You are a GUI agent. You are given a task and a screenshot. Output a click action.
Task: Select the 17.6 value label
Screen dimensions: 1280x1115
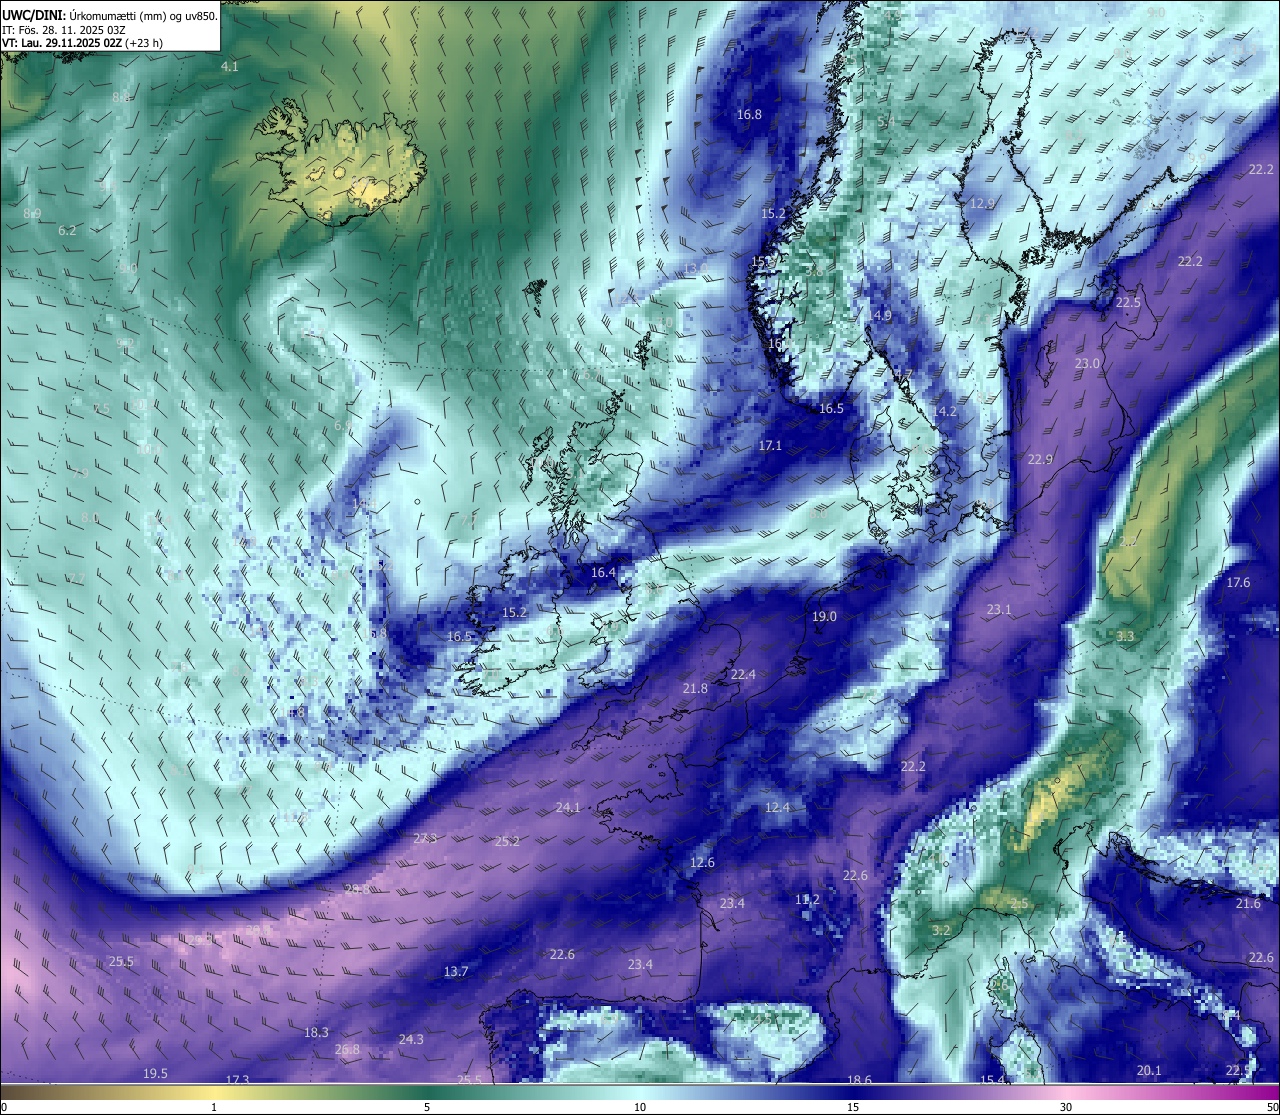click(x=1238, y=582)
